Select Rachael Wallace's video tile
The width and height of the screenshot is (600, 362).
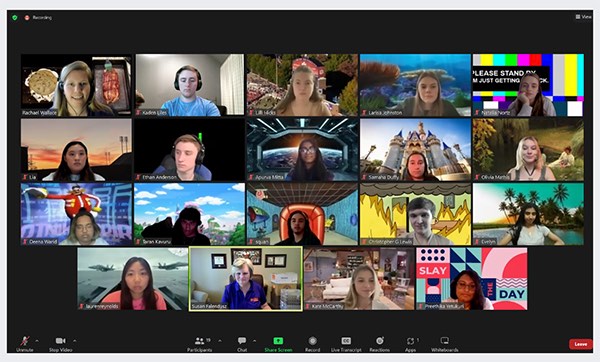[x=76, y=85]
